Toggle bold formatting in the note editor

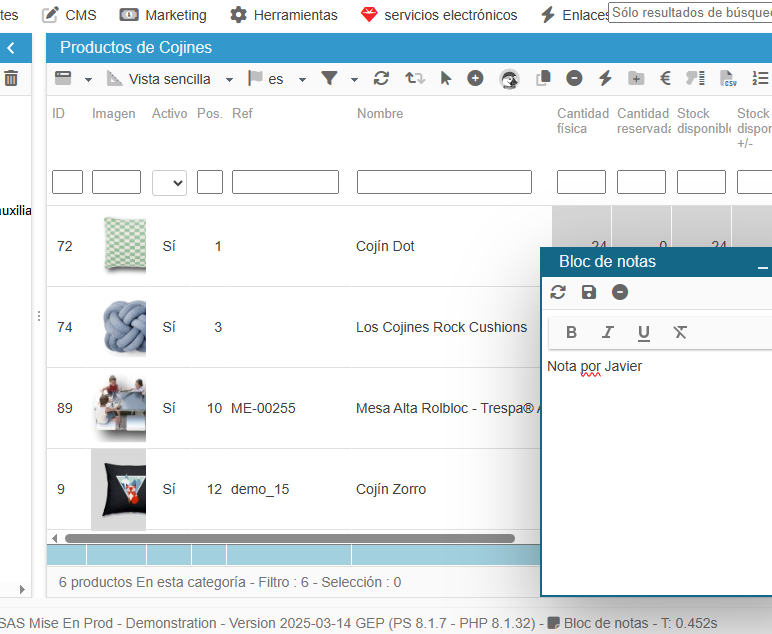(572, 332)
